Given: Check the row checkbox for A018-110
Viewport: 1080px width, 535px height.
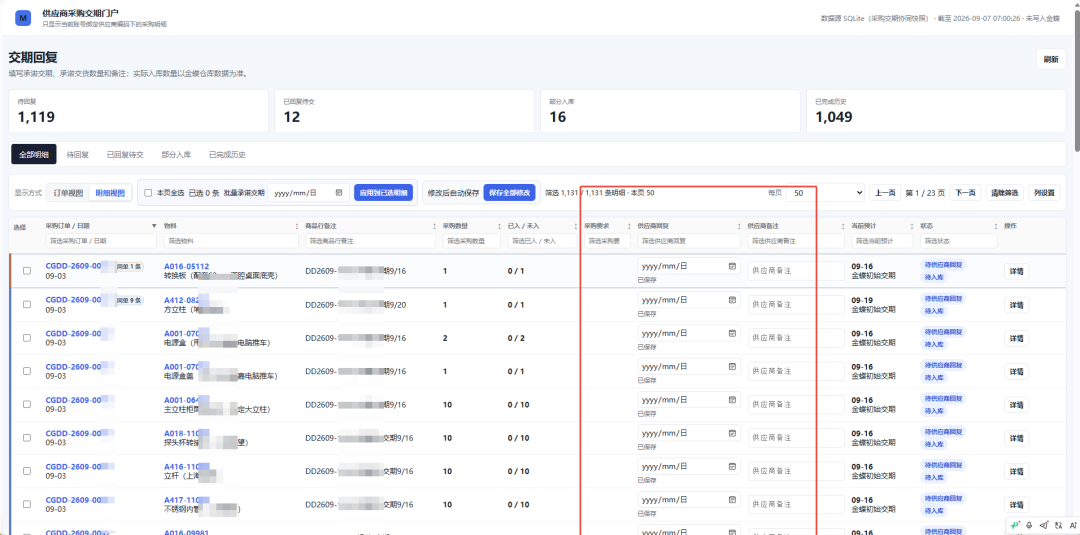Looking at the screenshot, I should pos(27,437).
